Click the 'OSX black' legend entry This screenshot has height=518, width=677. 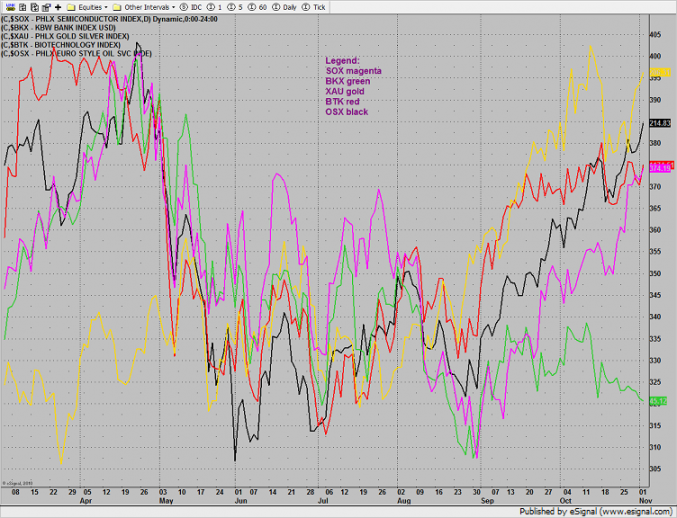(x=347, y=112)
